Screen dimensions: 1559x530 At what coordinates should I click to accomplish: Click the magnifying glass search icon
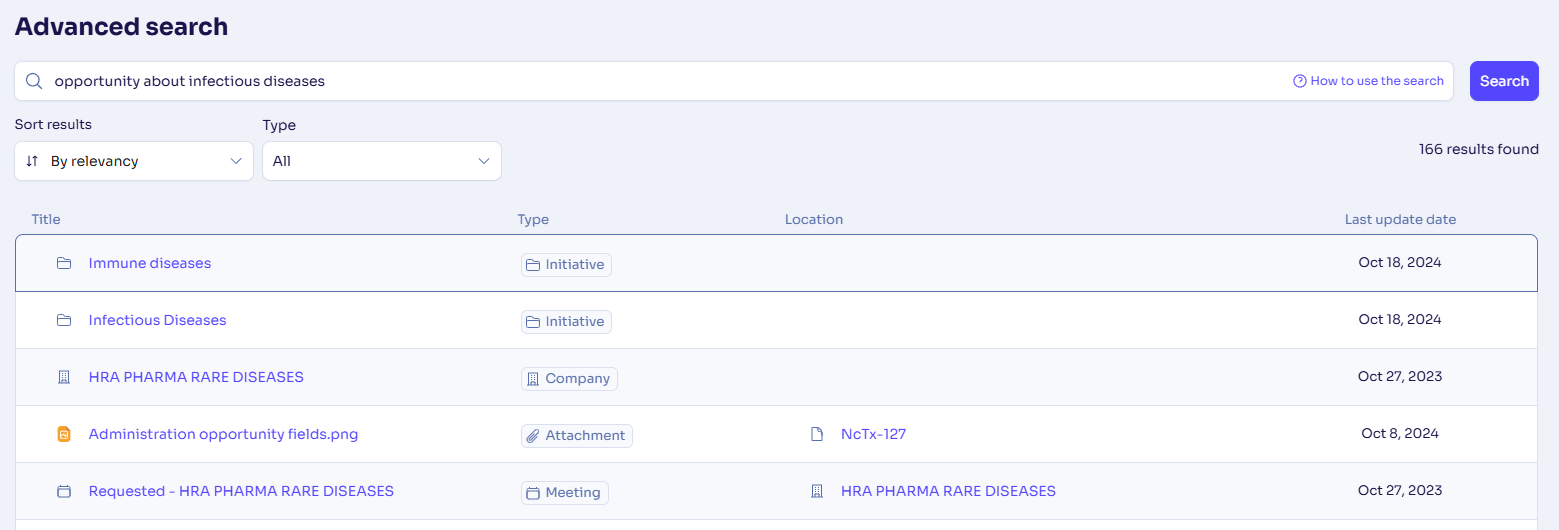[x=33, y=81]
